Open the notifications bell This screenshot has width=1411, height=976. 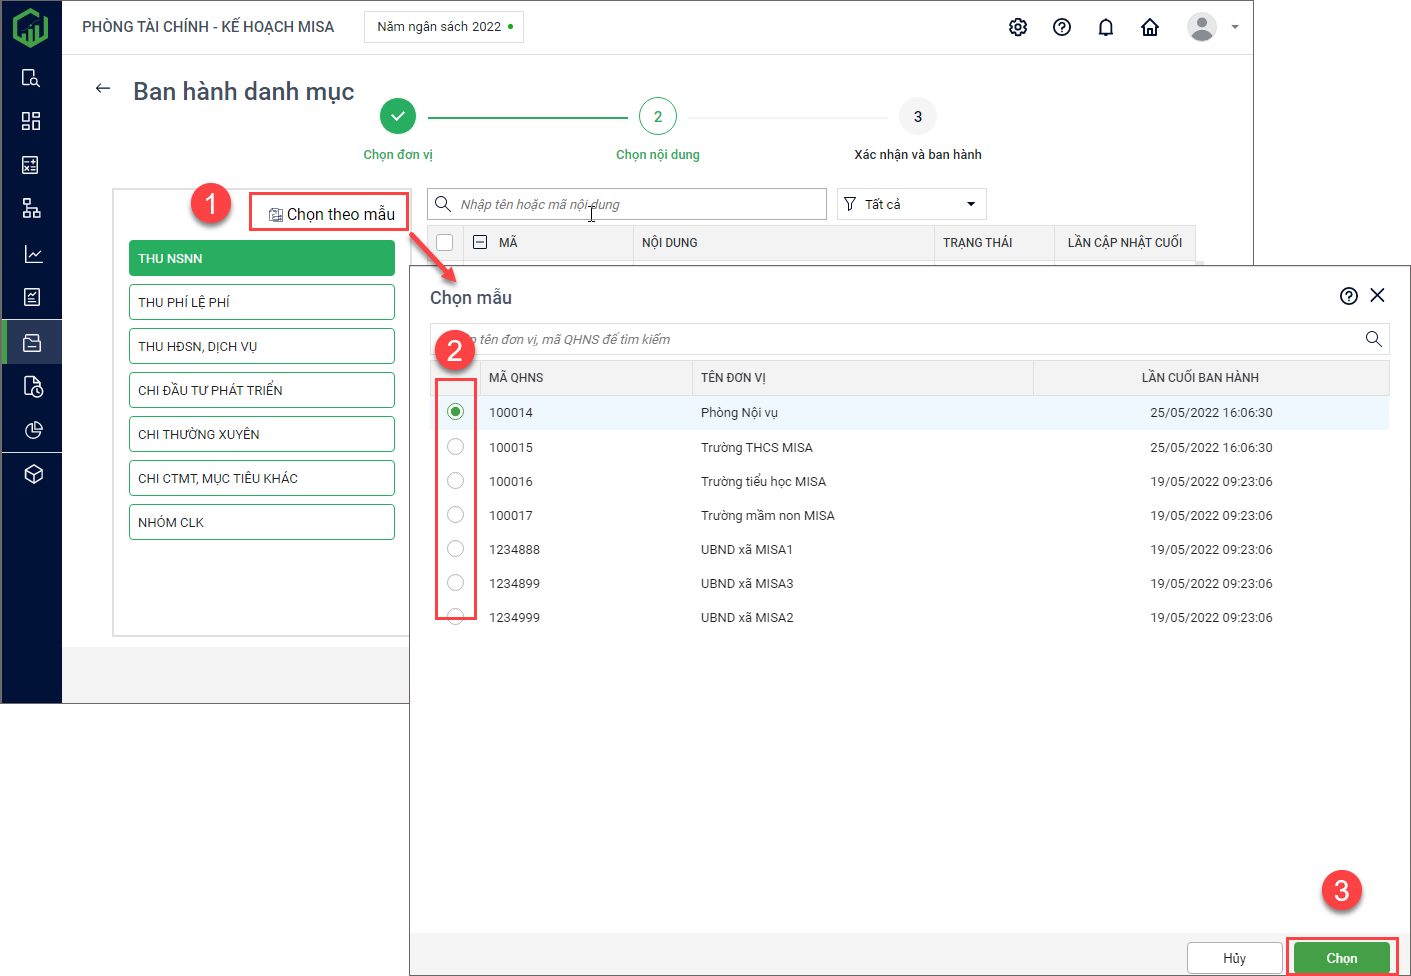(x=1106, y=27)
